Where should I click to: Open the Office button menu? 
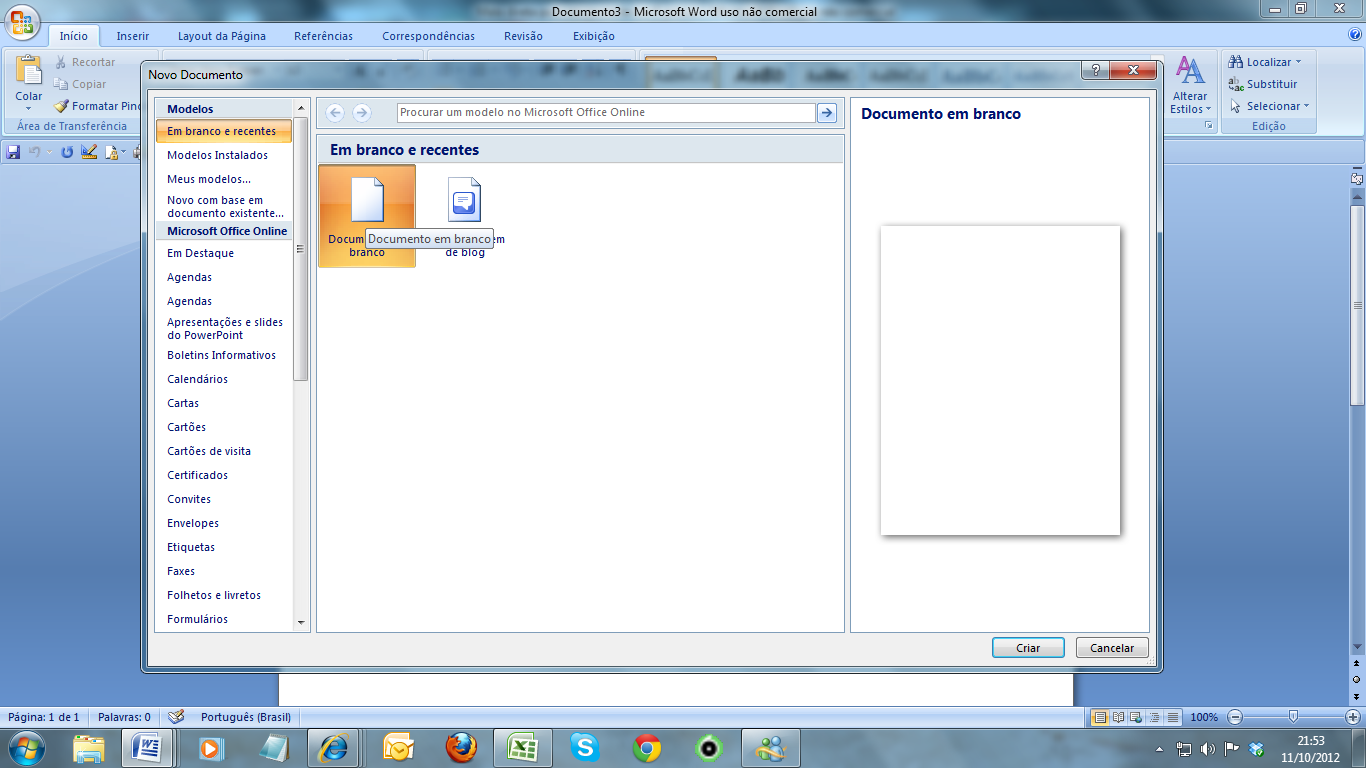(x=23, y=22)
